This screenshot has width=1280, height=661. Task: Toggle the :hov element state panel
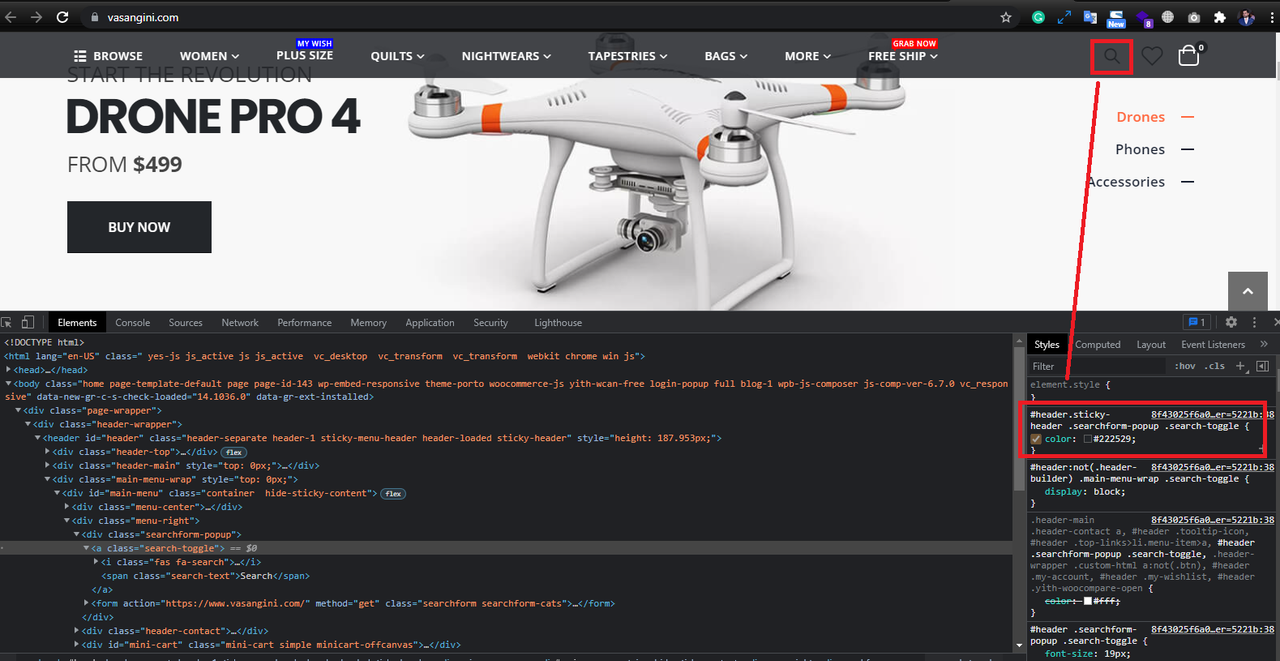click(x=1184, y=366)
